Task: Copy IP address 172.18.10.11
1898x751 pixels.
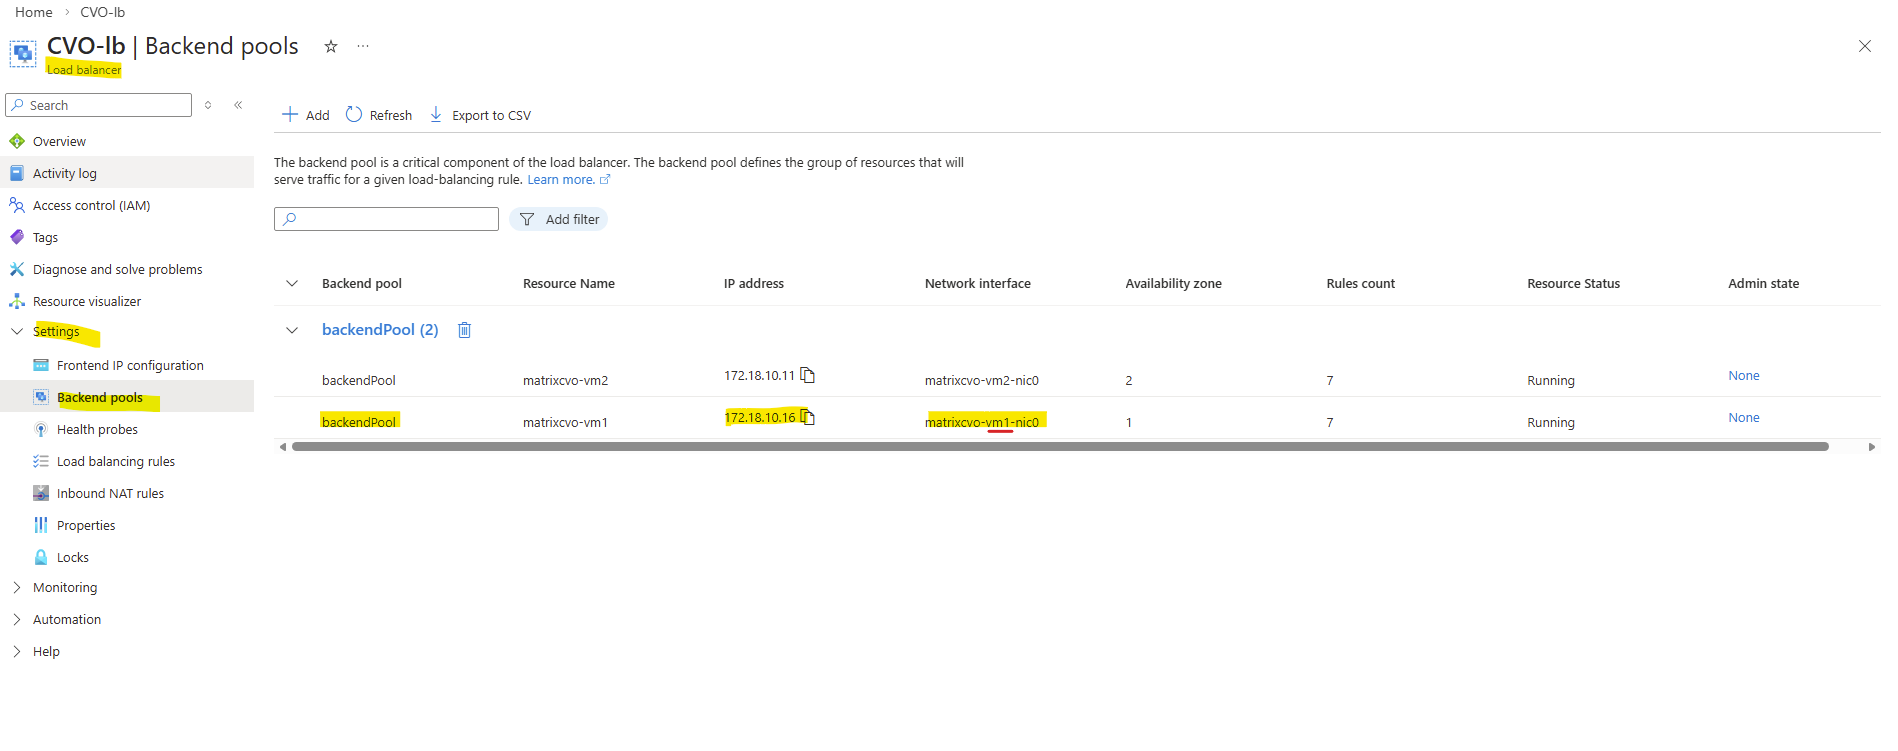Action: click(x=808, y=376)
